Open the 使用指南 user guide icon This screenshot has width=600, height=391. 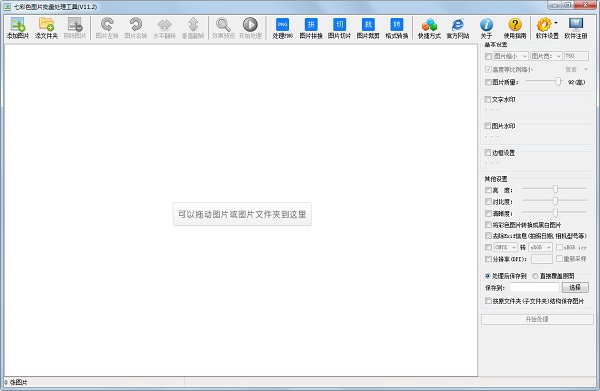[515, 28]
